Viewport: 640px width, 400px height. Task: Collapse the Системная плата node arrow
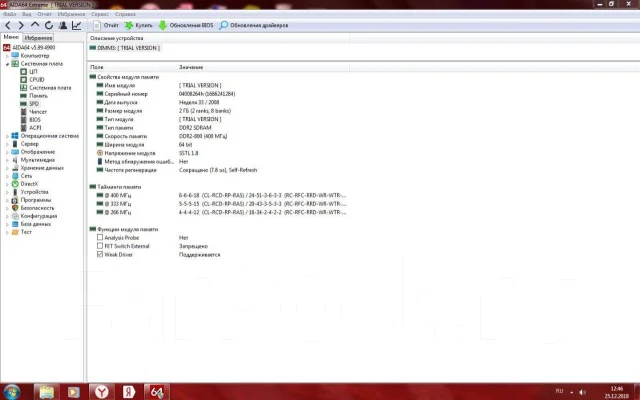[7, 64]
